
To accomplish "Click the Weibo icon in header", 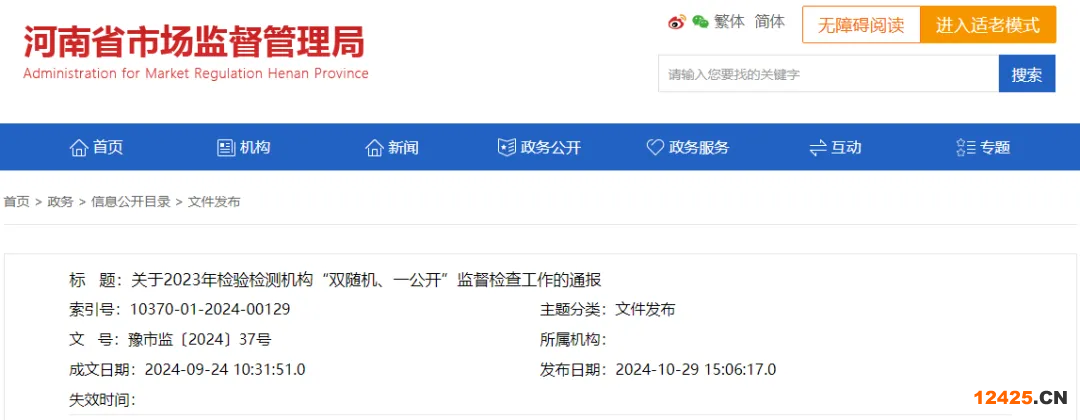I will pos(677,21).
